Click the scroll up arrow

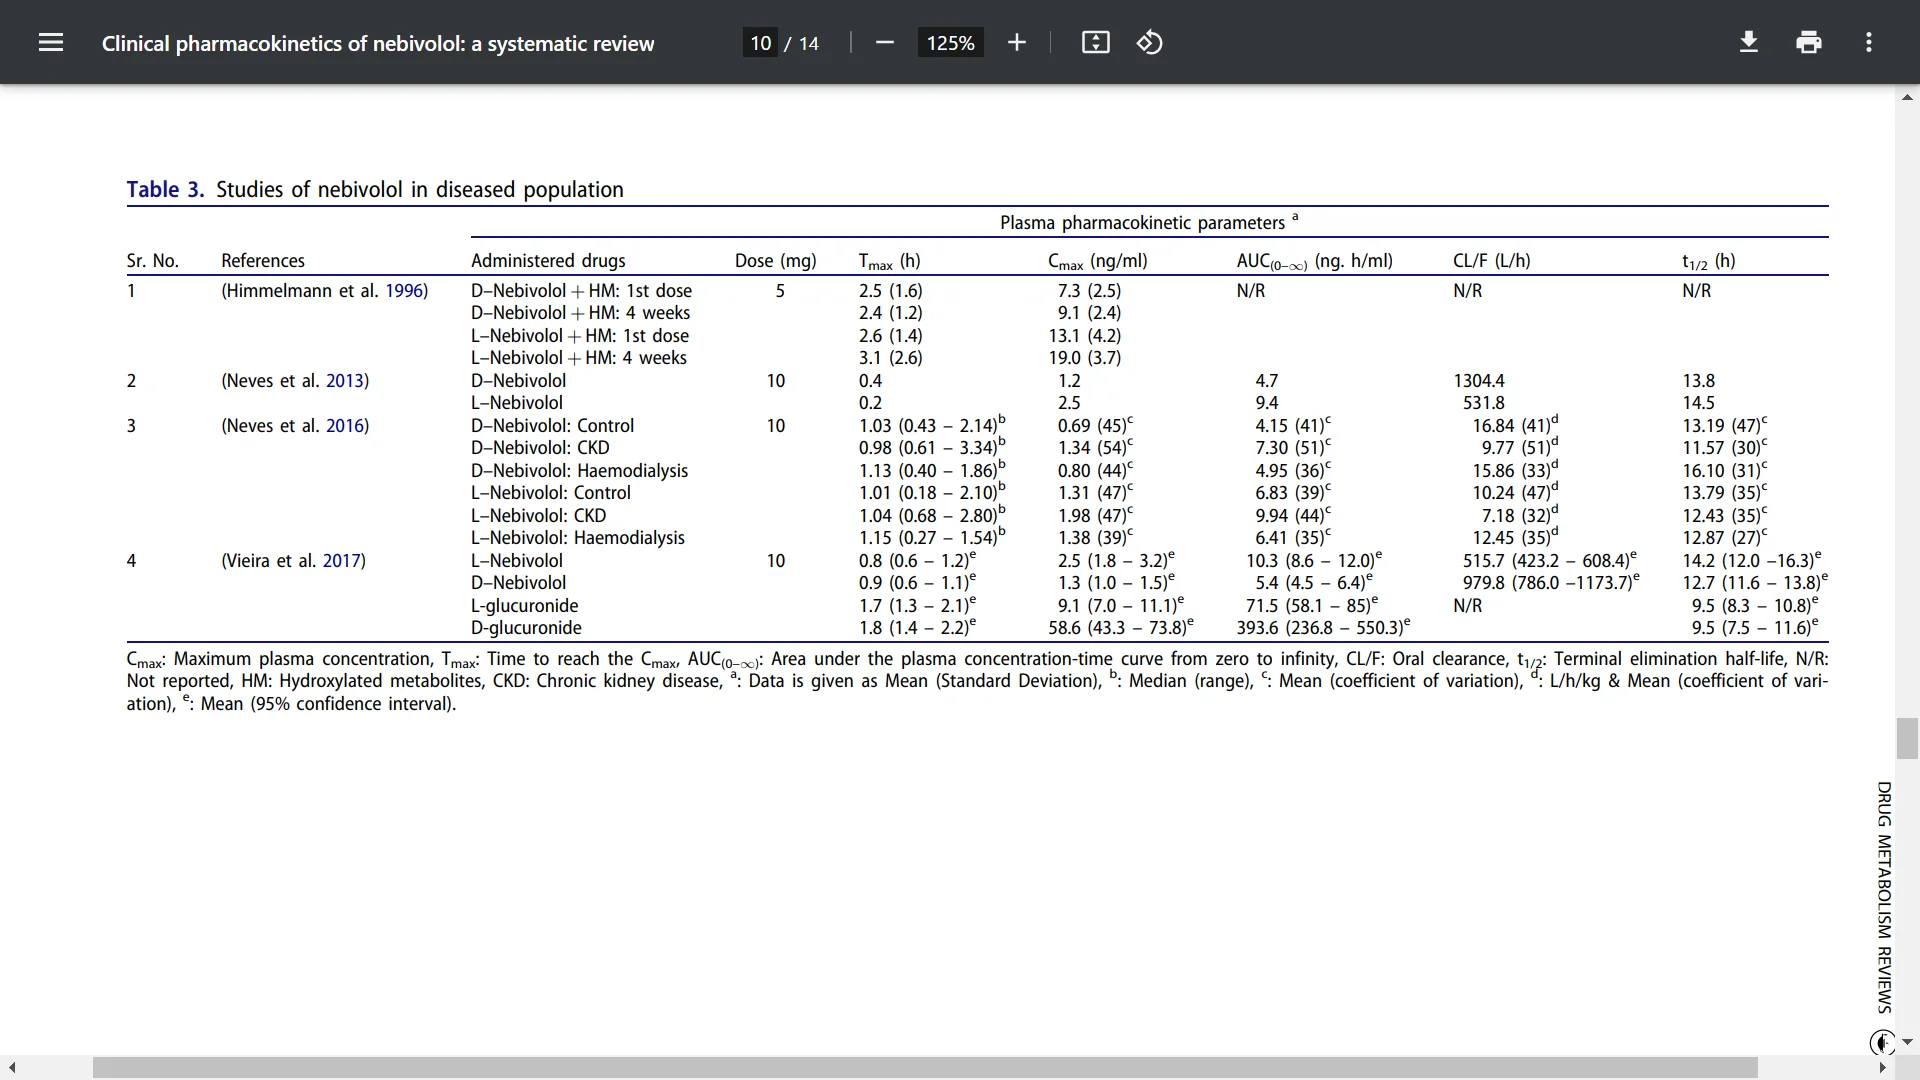[1907, 97]
